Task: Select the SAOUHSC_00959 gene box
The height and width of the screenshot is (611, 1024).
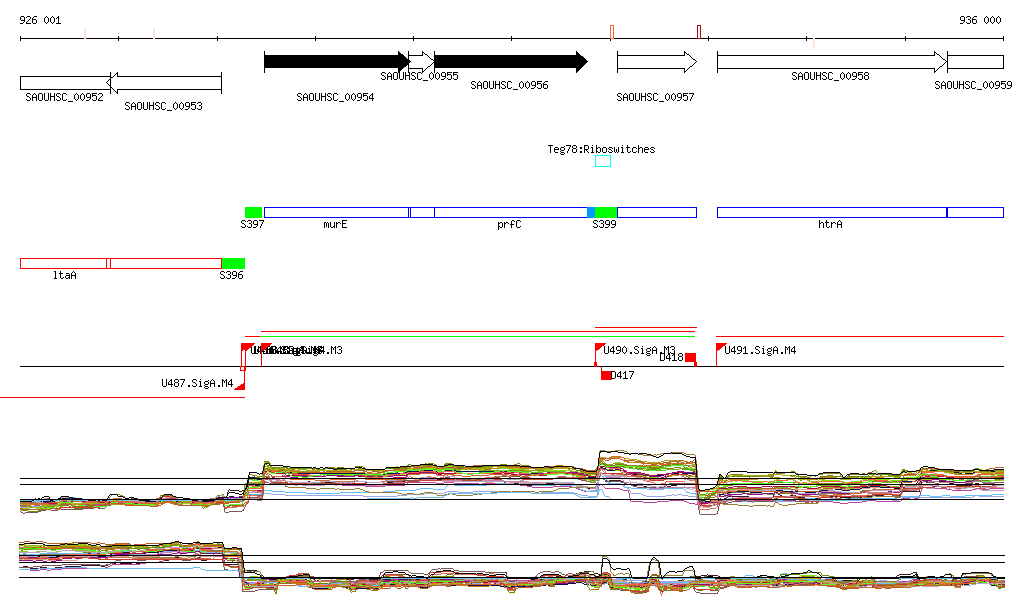Action: (975, 62)
